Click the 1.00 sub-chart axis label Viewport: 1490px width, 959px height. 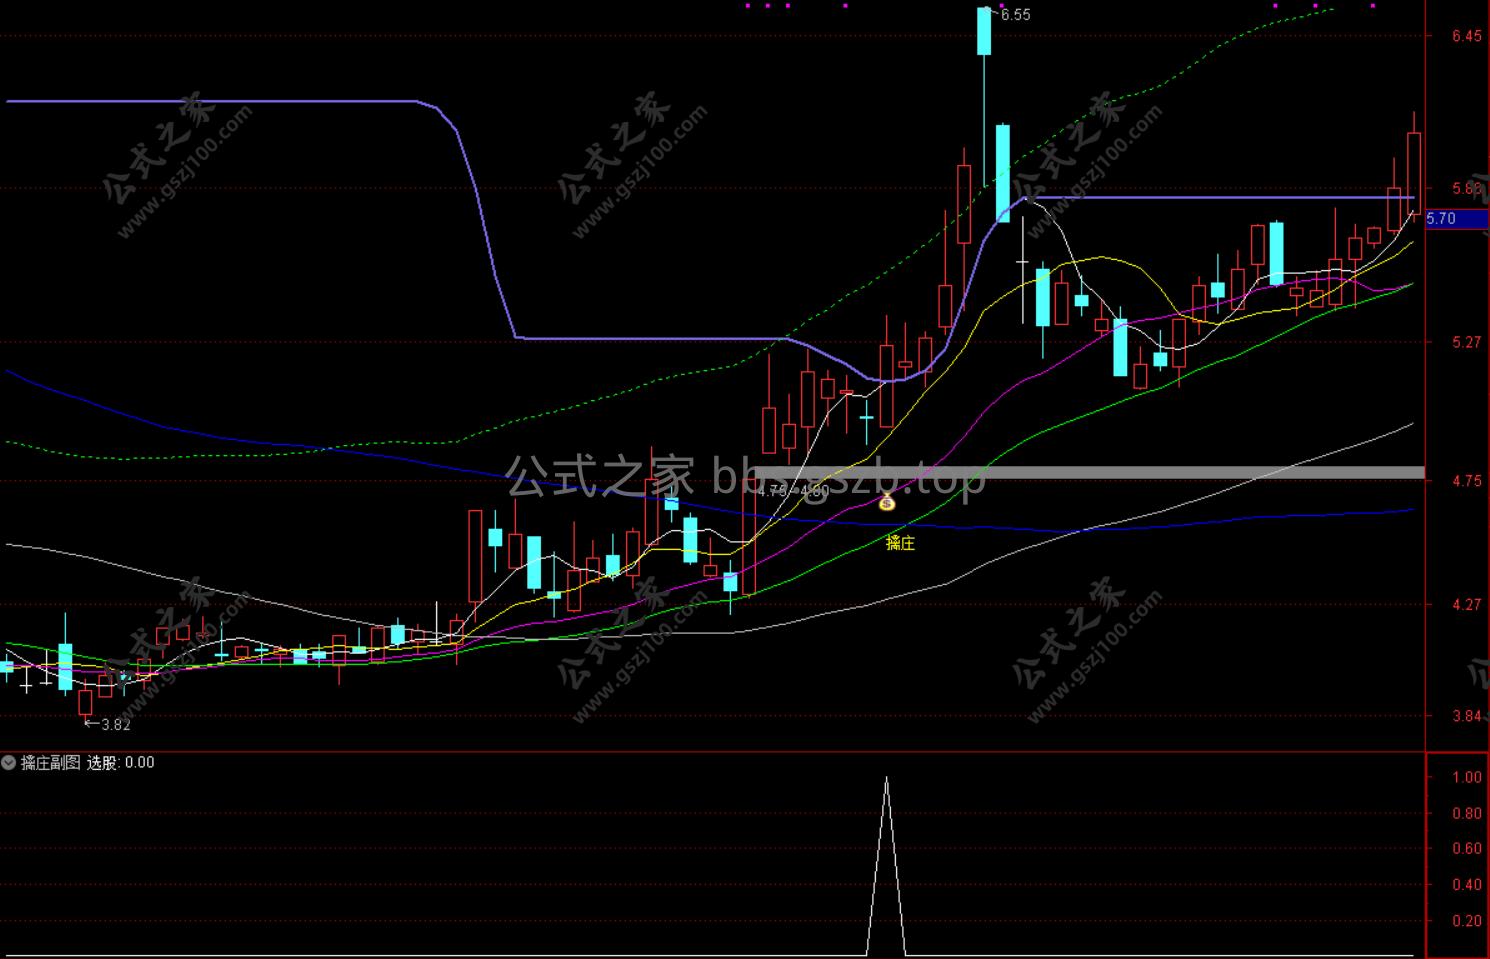point(1467,778)
